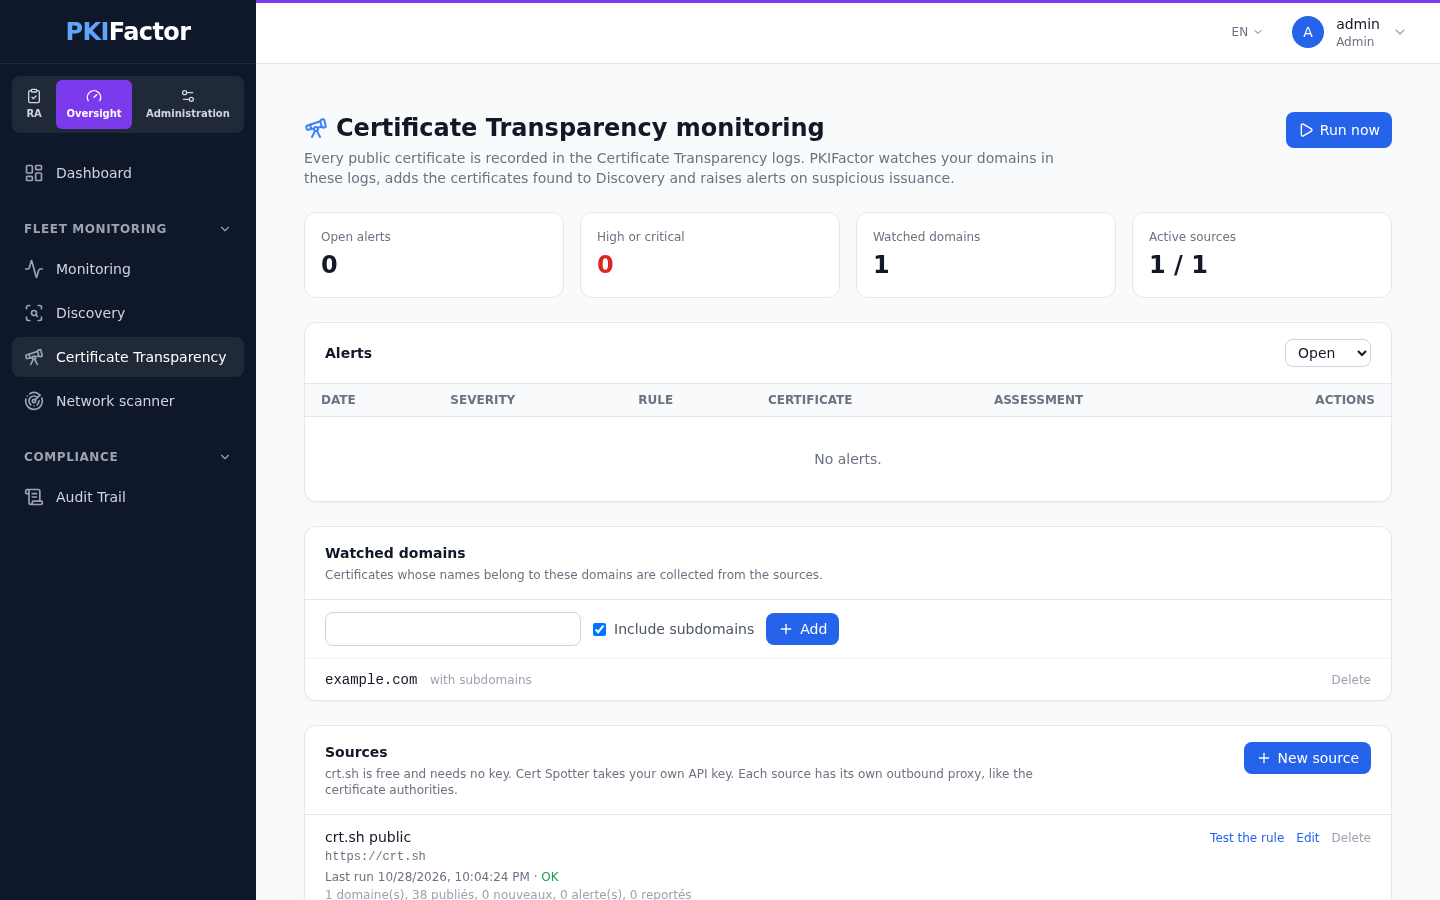Click the Open alerts card
Image resolution: width=1440 pixels, height=900 pixels.
coord(434,255)
